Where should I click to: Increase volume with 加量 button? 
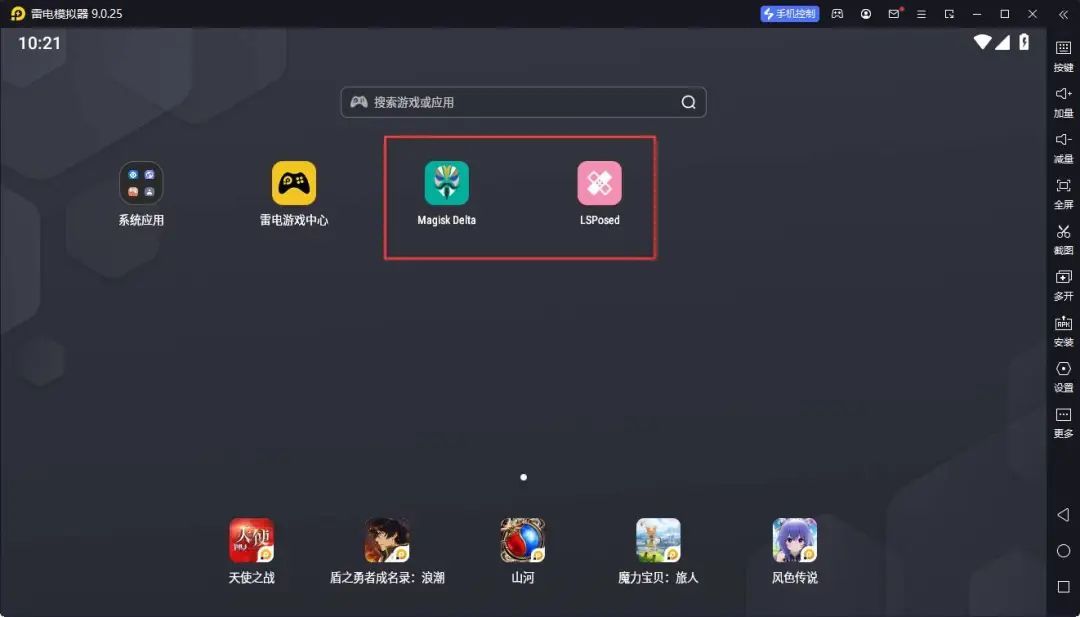[x=1063, y=102]
